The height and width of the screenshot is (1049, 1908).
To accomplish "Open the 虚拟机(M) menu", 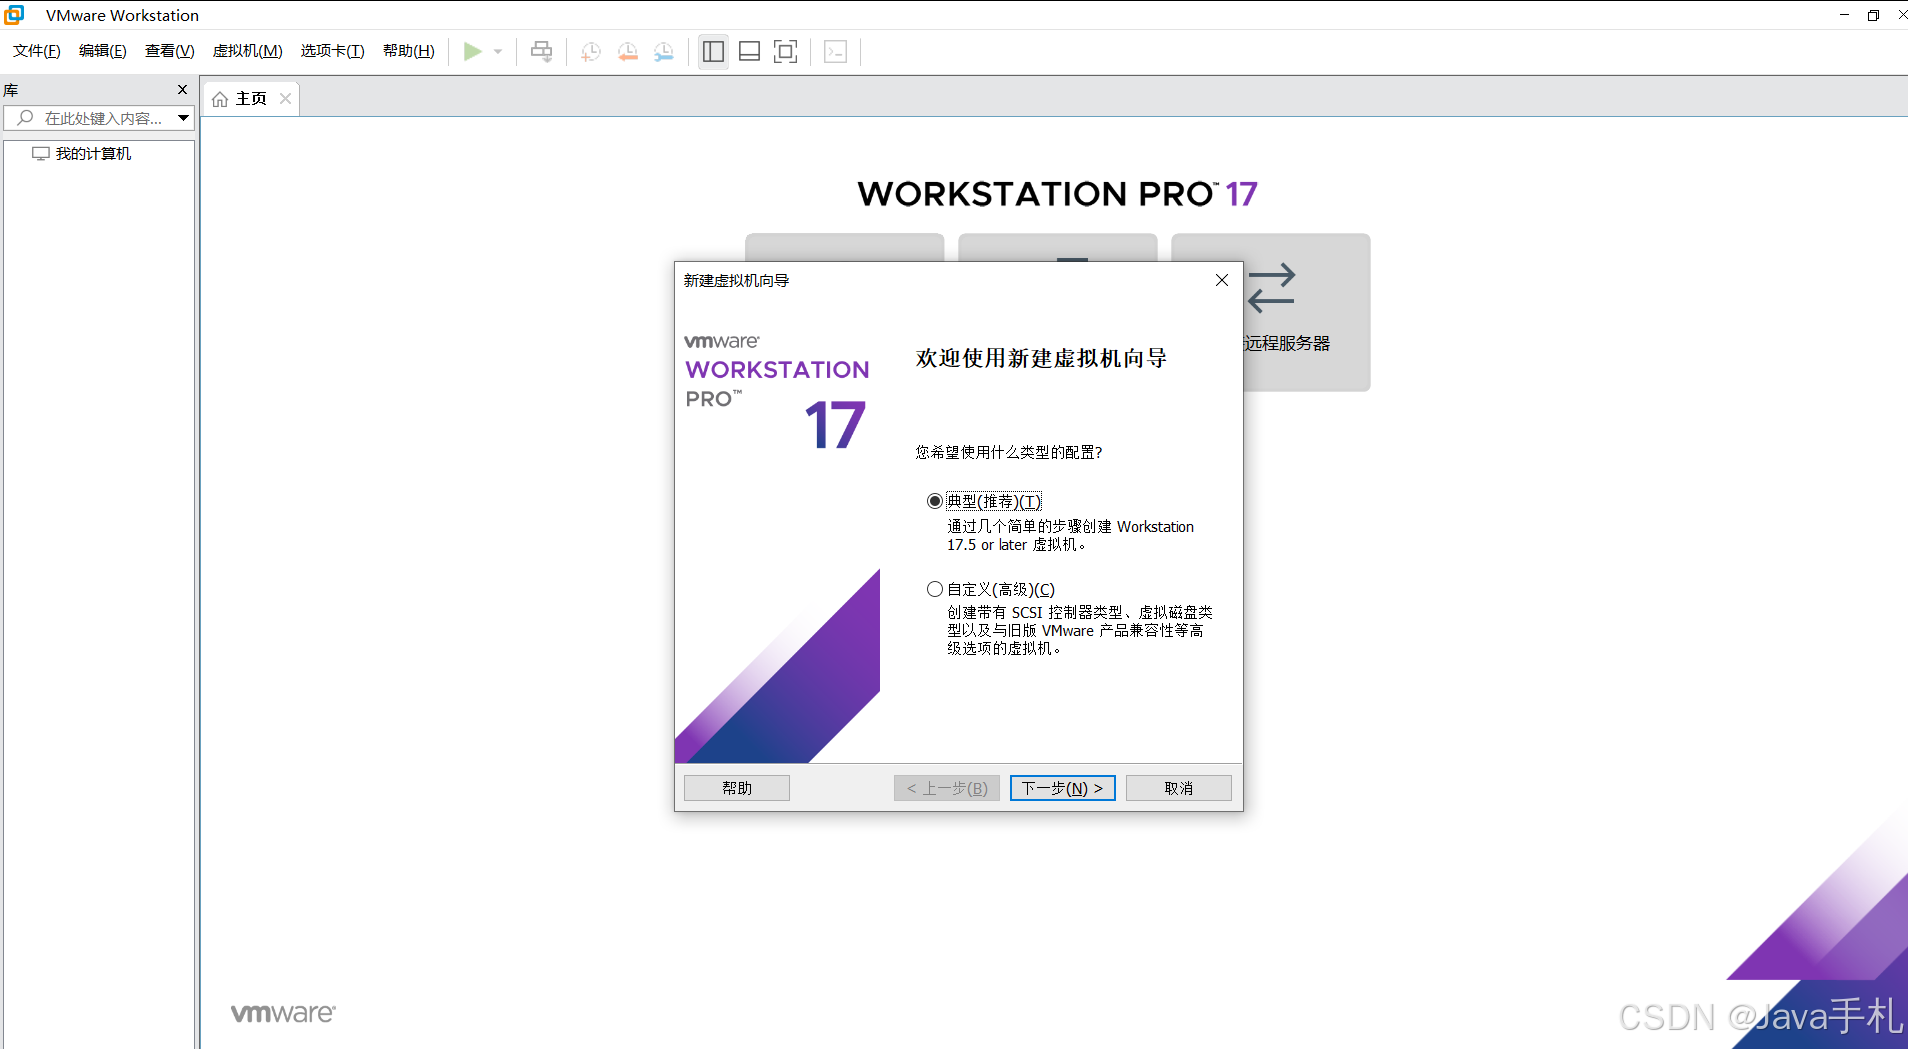I will [x=248, y=51].
